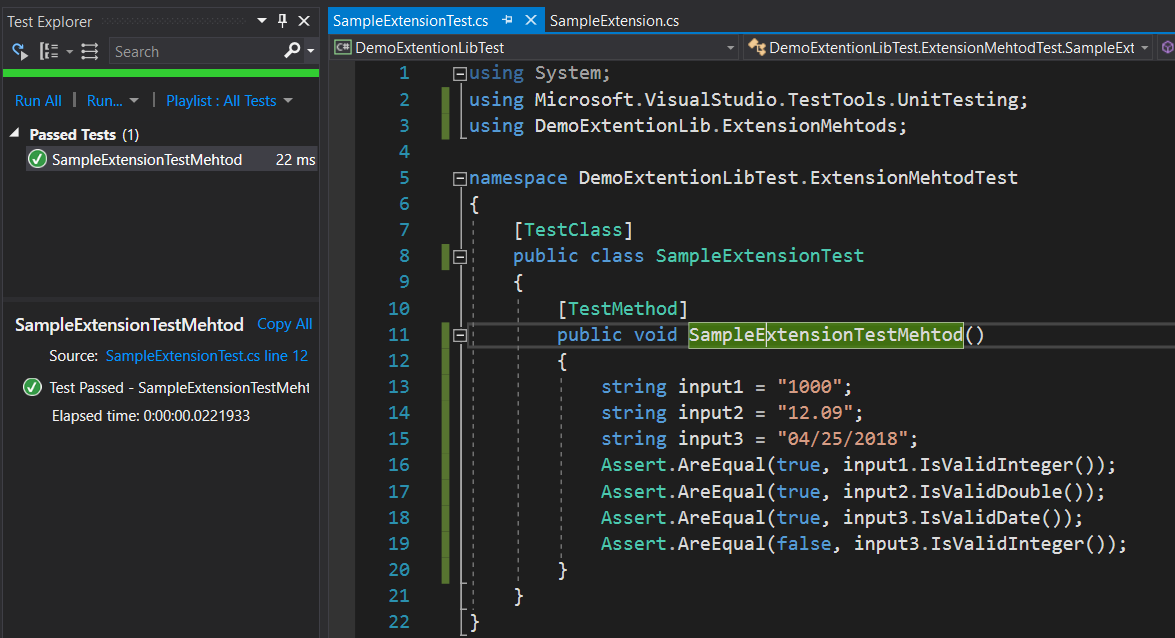
Task: Click the Run Tests After Build icon
Action: click(18, 51)
